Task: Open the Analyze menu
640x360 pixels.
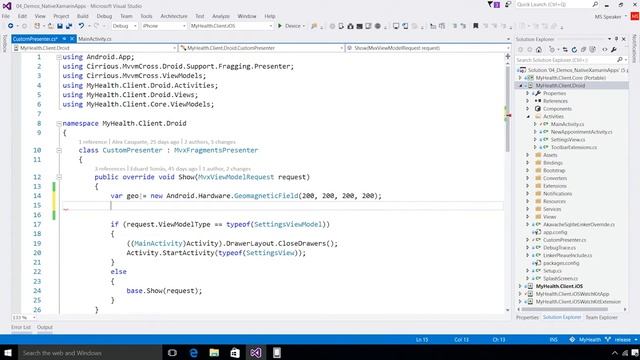Action: [x=221, y=16]
